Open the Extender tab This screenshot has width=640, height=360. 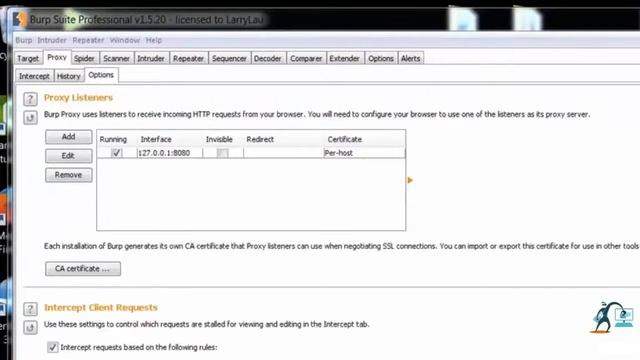tap(344, 58)
